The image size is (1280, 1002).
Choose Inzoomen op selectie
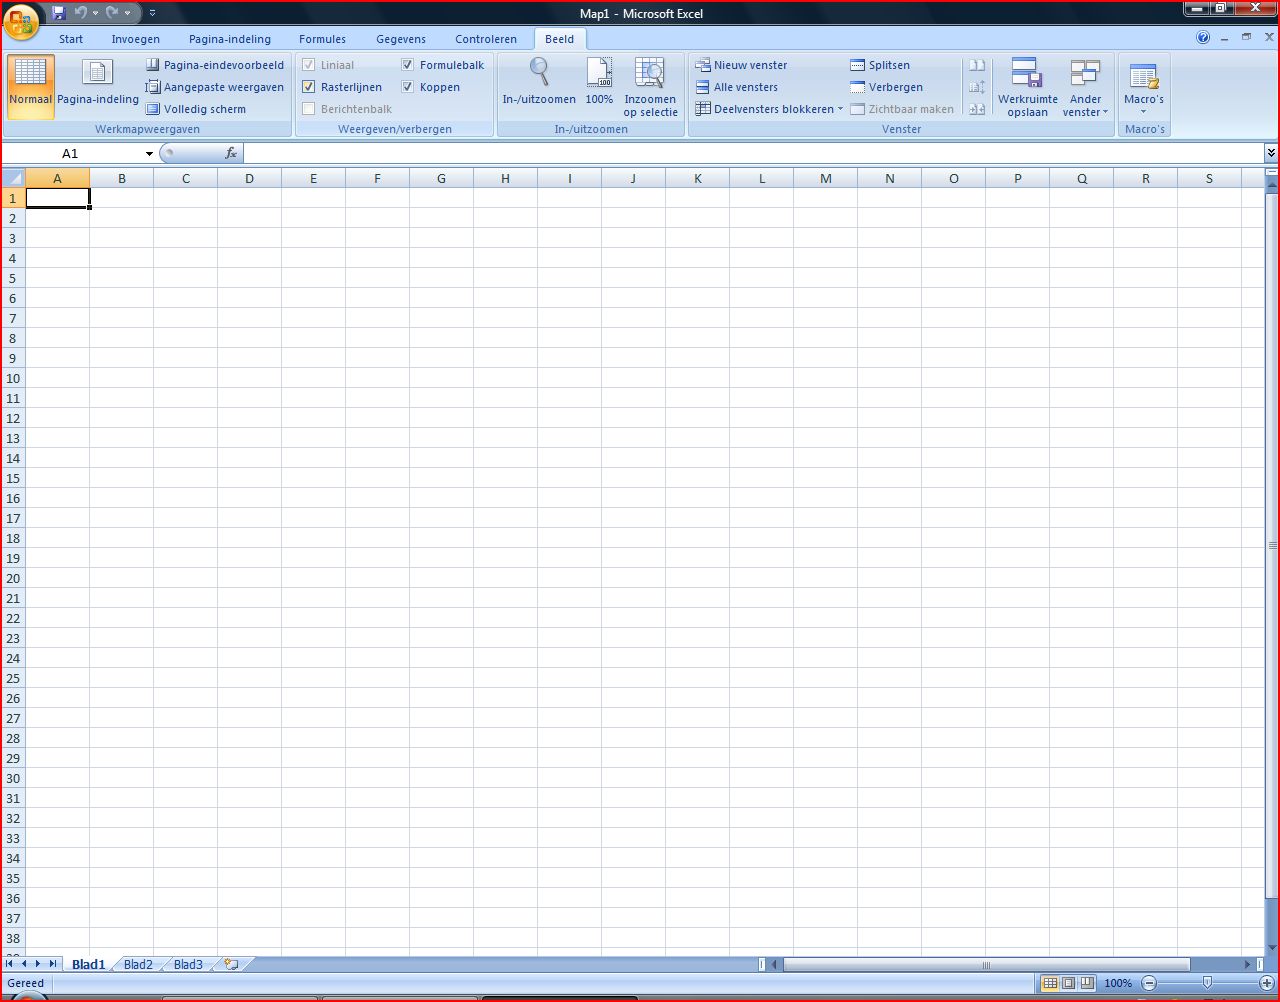click(650, 87)
